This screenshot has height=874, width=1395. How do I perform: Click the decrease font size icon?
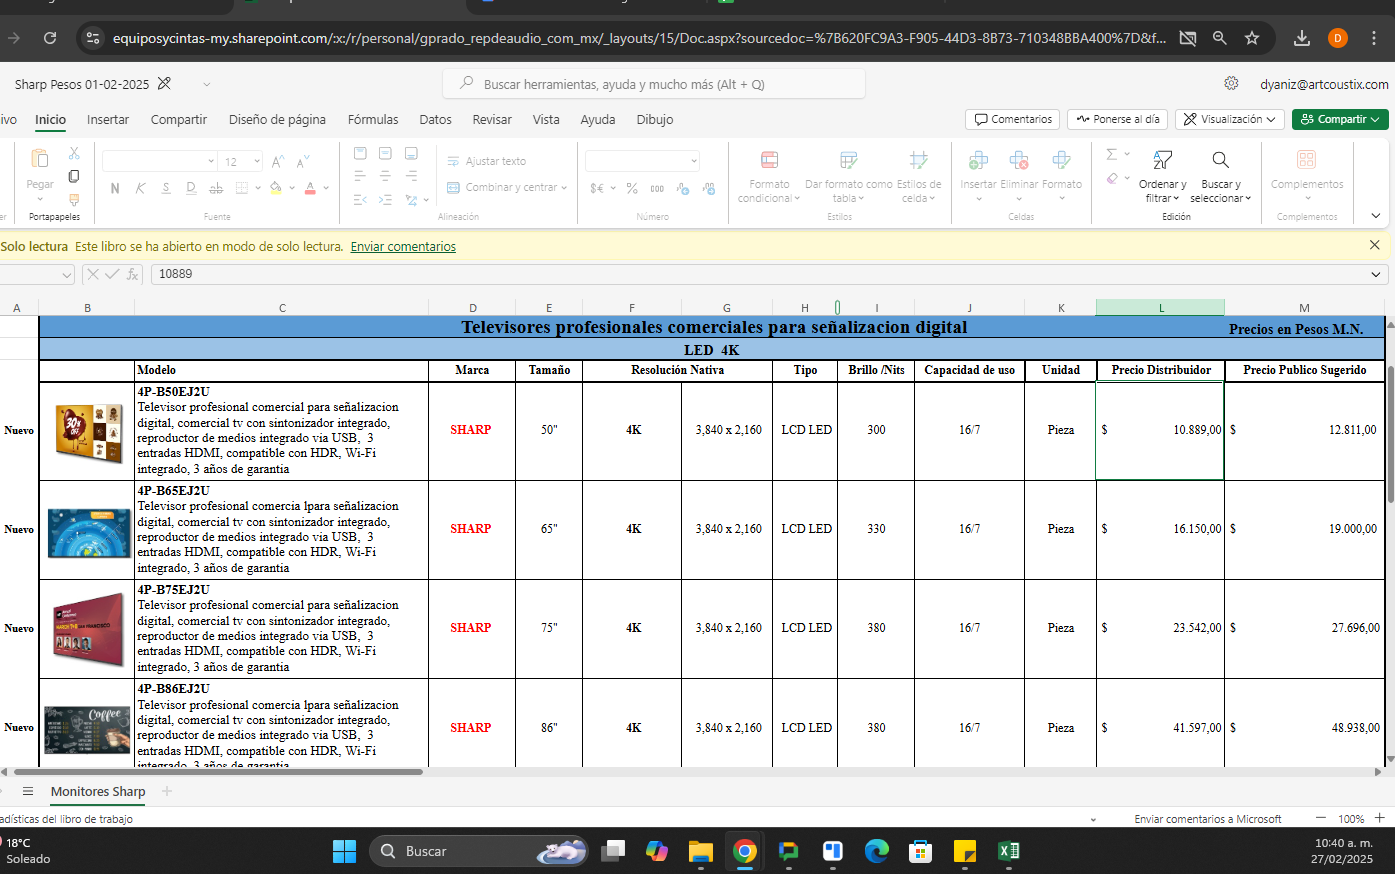(x=302, y=161)
